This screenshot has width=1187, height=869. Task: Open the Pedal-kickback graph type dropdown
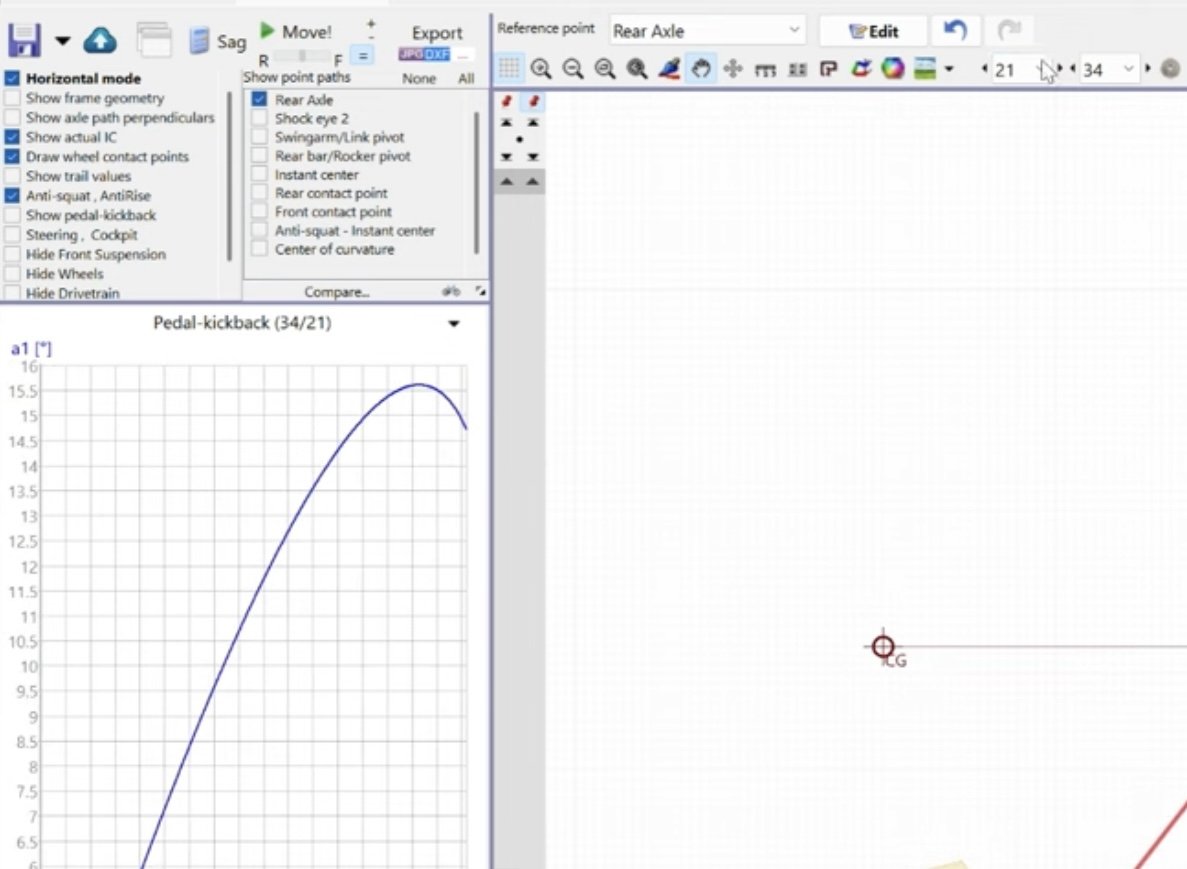click(x=453, y=324)
